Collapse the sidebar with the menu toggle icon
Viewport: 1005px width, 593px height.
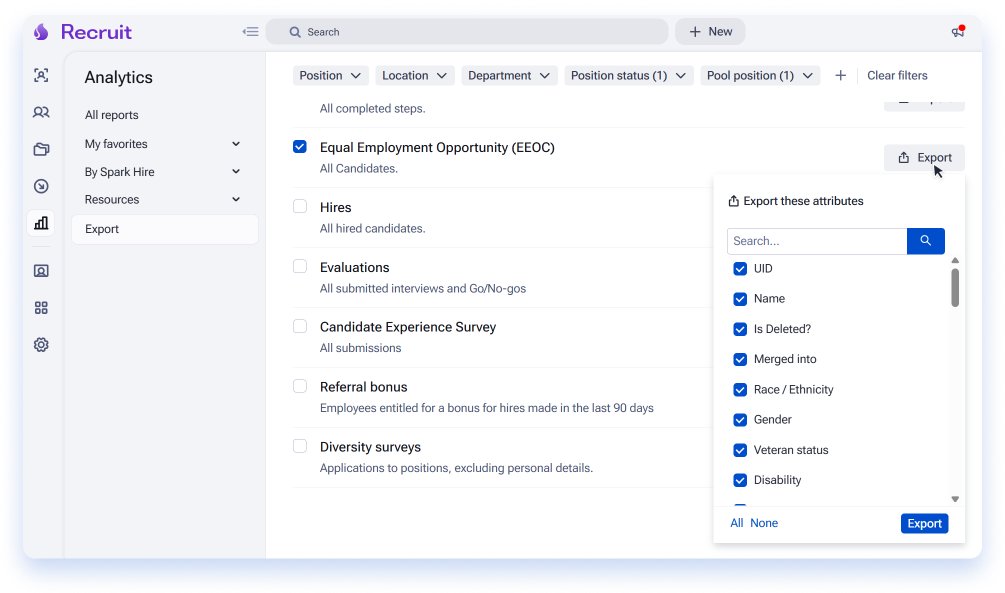(x=251, y=31)
